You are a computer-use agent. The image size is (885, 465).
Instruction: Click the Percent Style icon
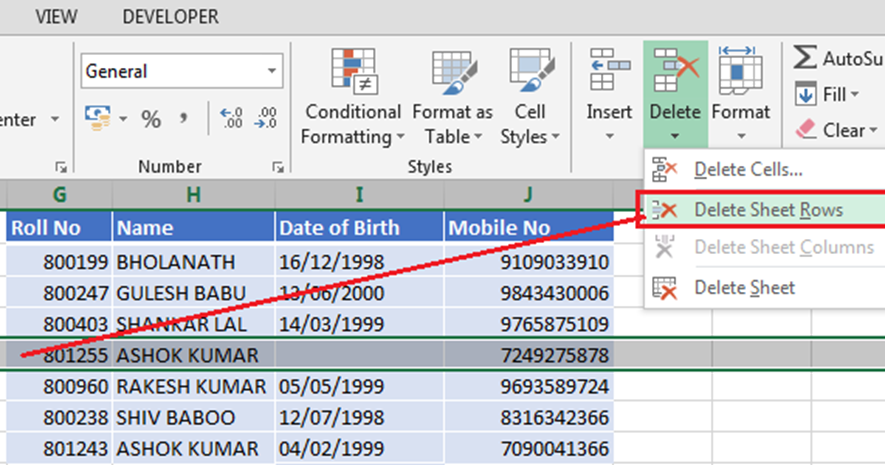(x=151, y=120)
